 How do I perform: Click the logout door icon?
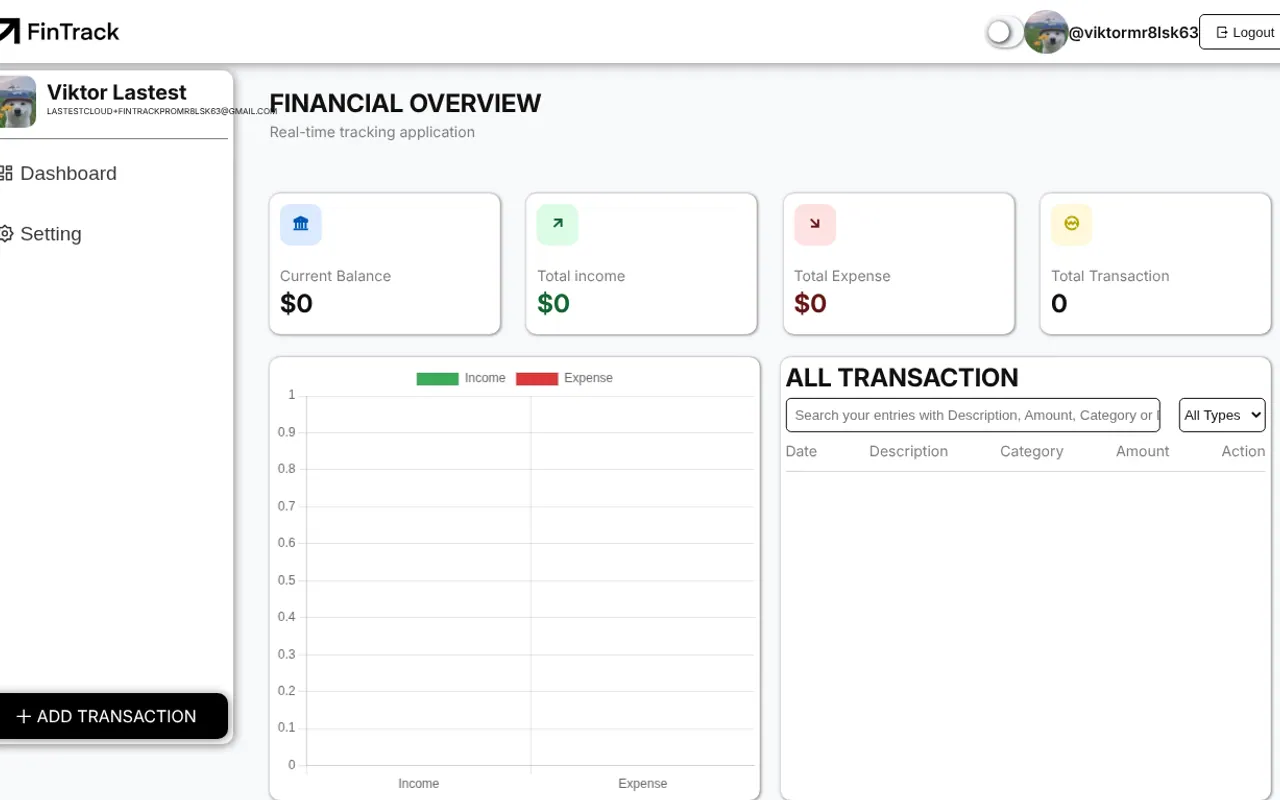coord(1221,32)
